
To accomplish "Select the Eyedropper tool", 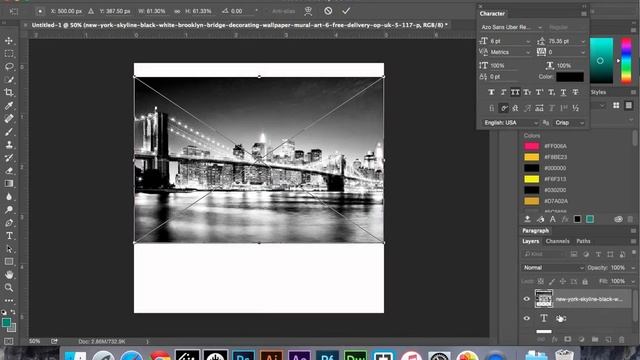I will (9, 106).
